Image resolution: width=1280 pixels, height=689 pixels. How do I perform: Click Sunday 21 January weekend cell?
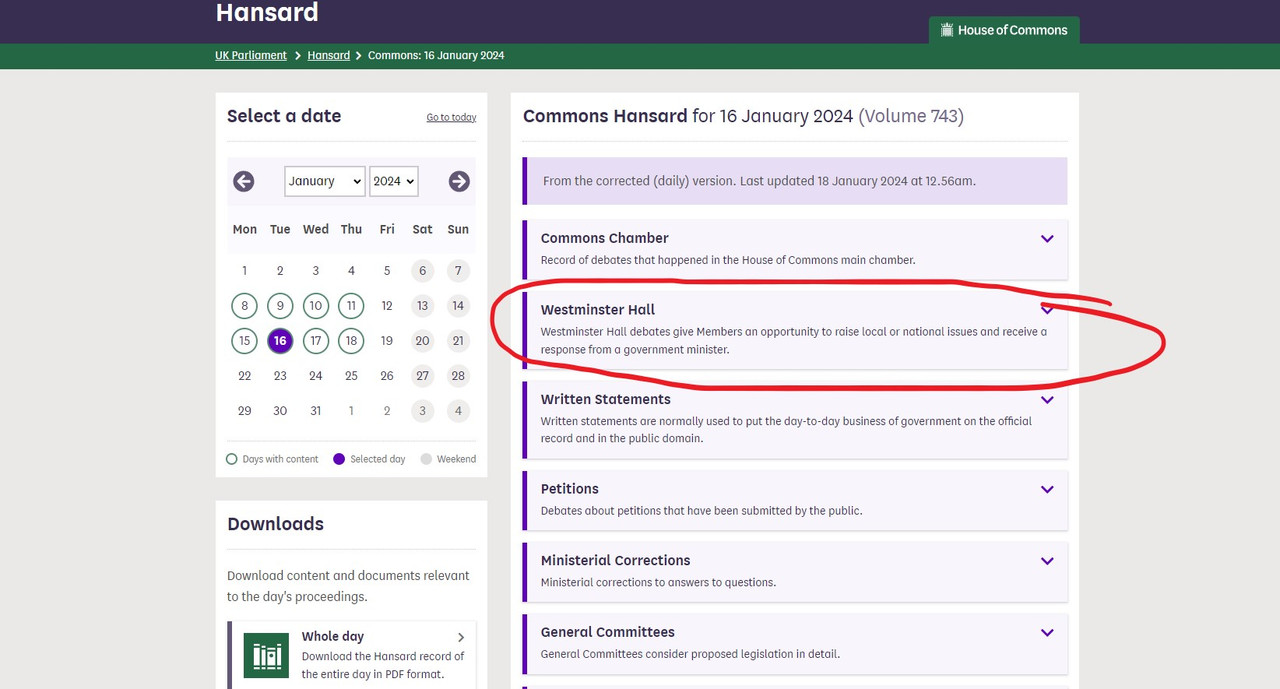point(458,341)
